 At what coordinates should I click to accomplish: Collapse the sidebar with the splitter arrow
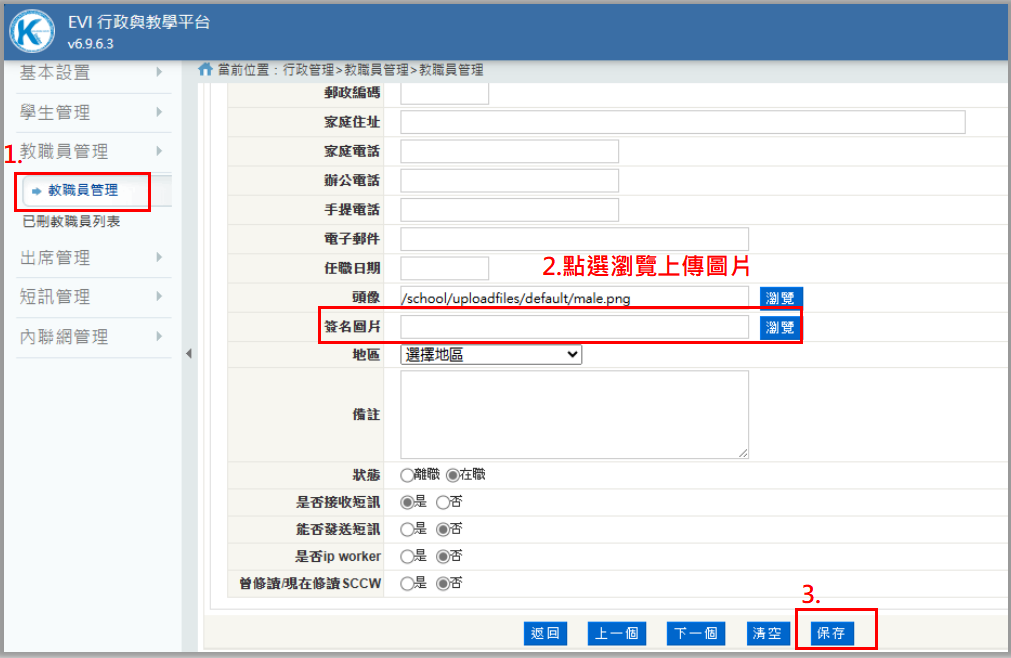[x=189, y=354]
